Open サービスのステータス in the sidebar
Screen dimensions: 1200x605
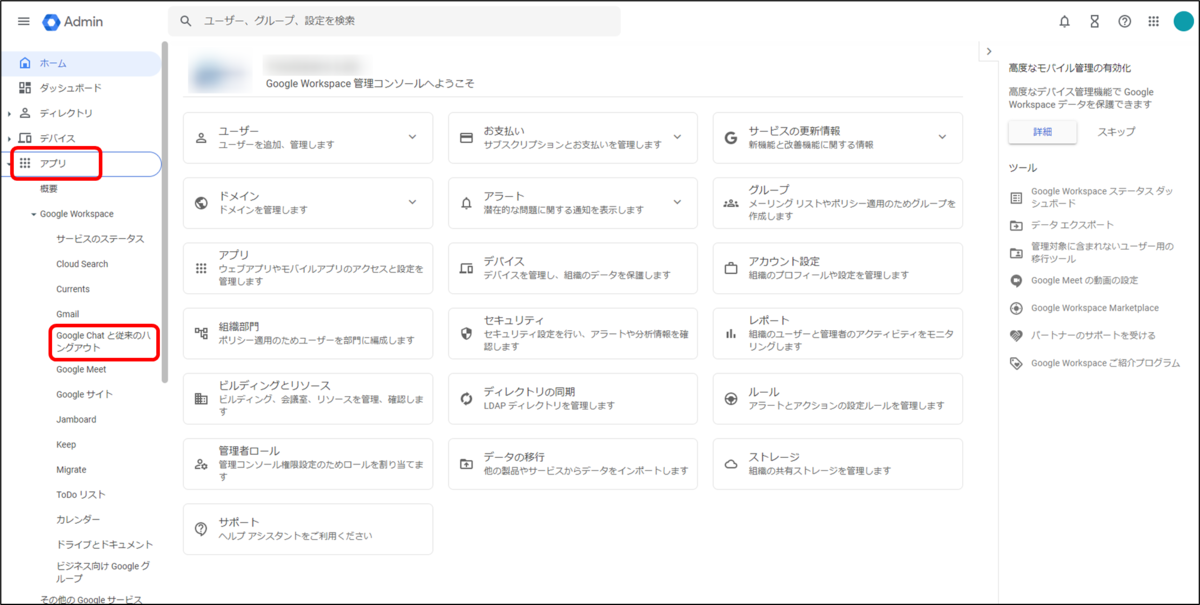pos(100,239)
